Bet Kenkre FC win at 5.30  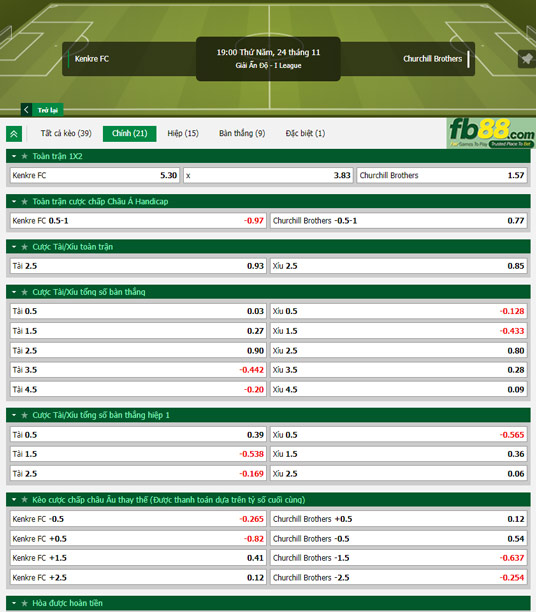click(x=94, y=175)
